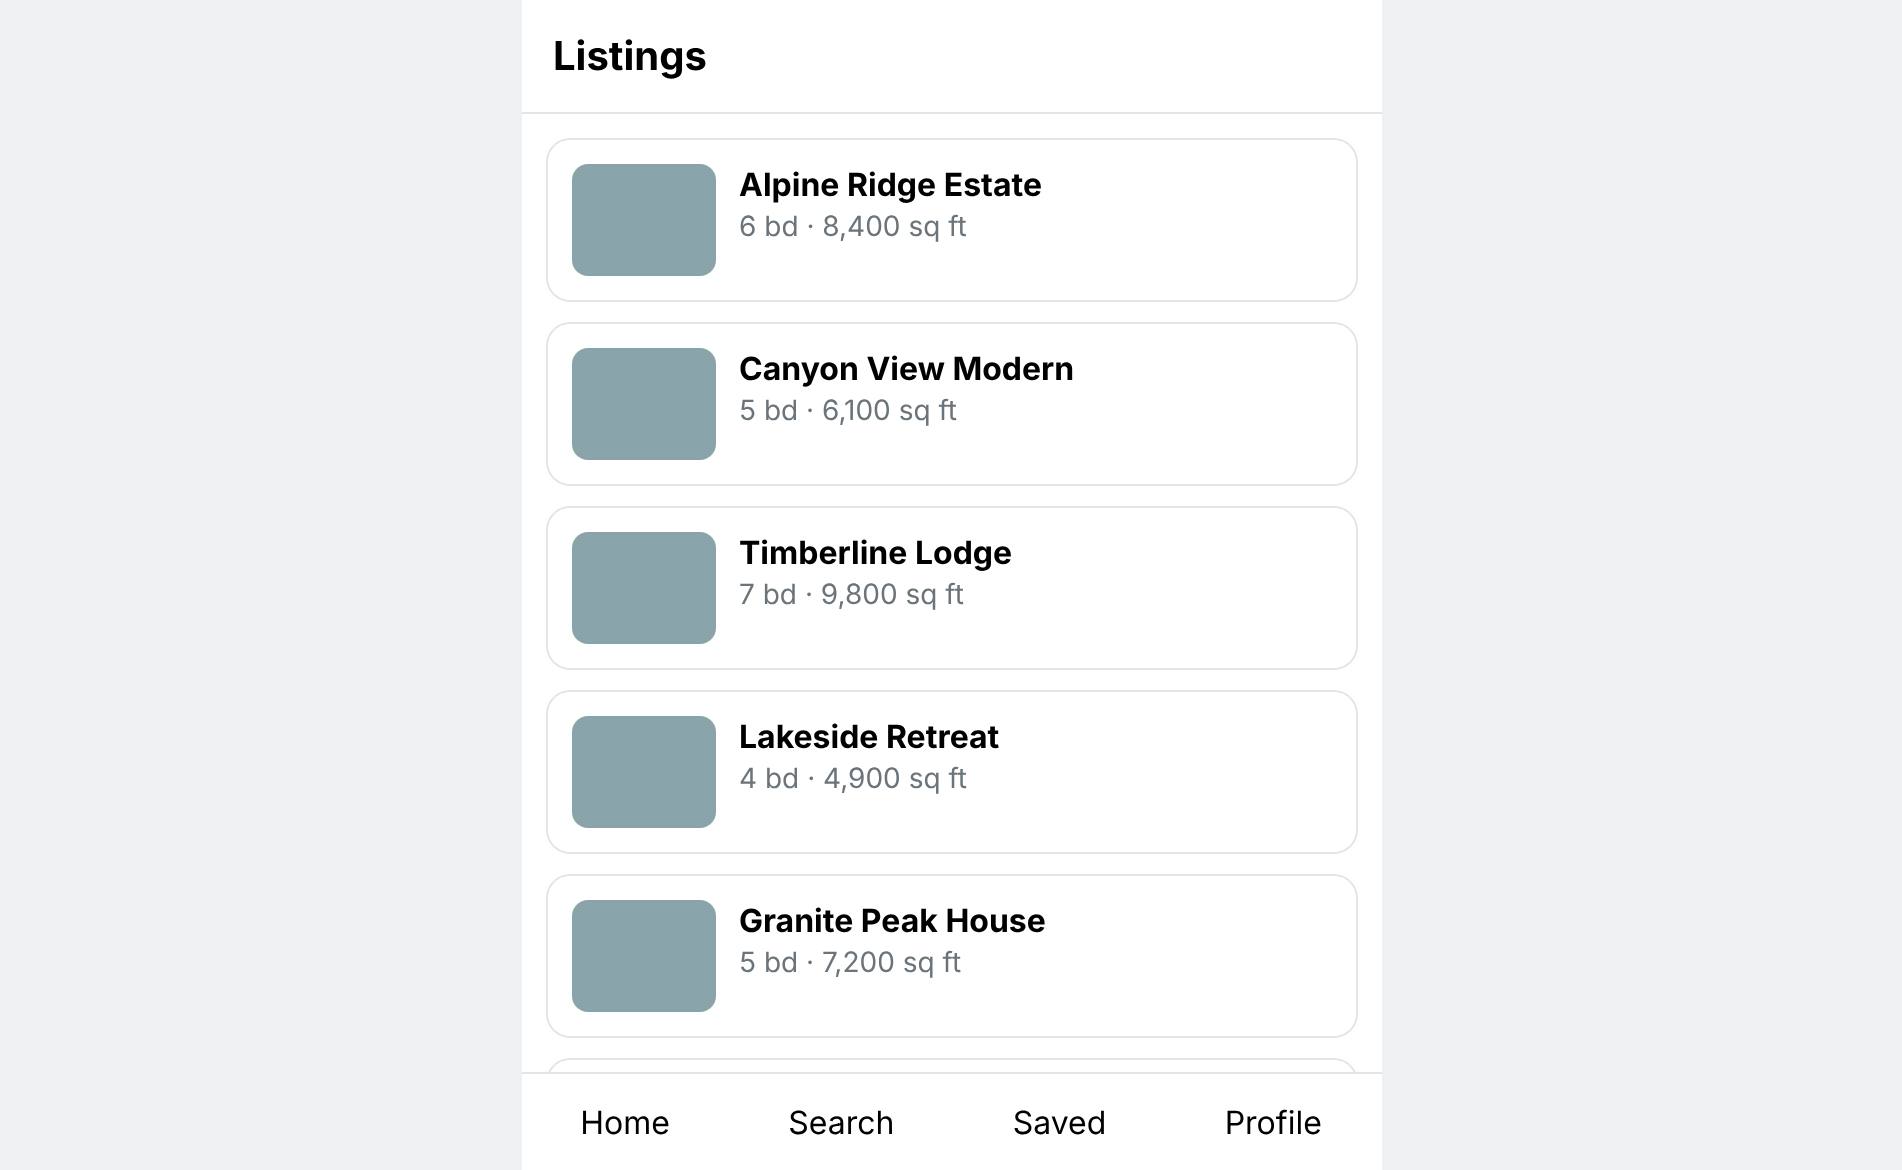Tap the Granite Peak House title

coord(892,921)
